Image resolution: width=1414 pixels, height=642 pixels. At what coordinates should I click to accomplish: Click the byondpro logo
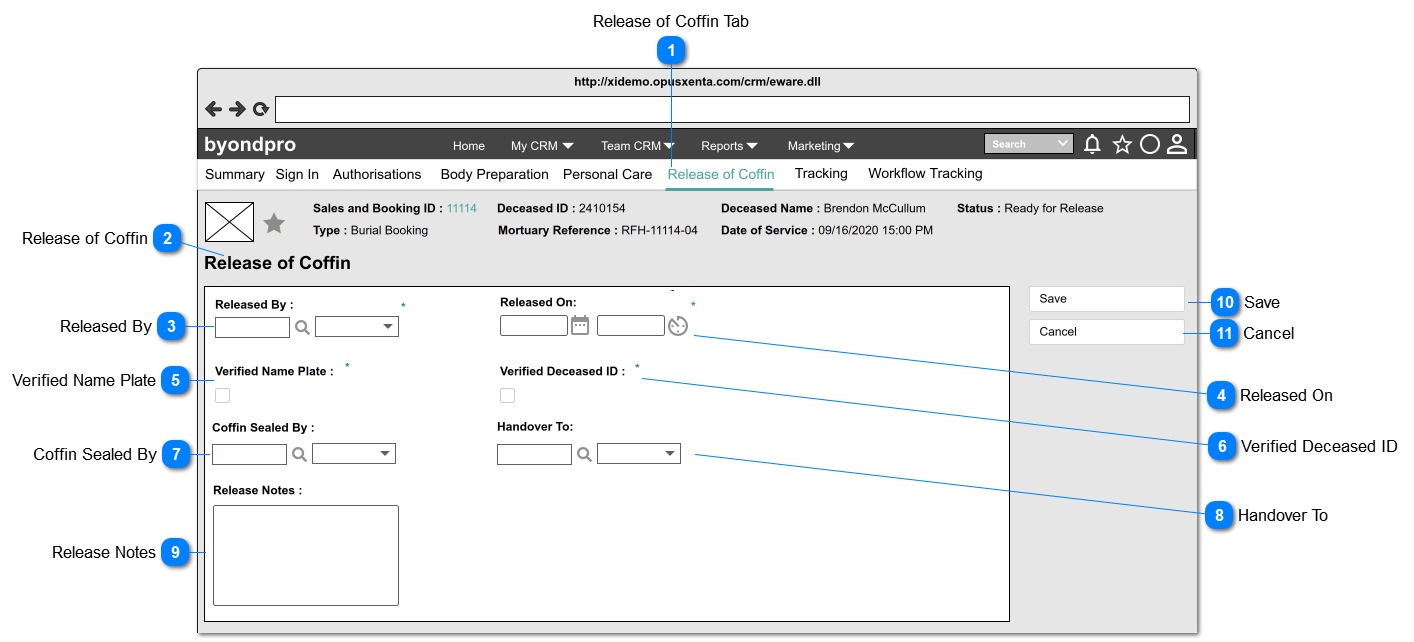point(250,145)
